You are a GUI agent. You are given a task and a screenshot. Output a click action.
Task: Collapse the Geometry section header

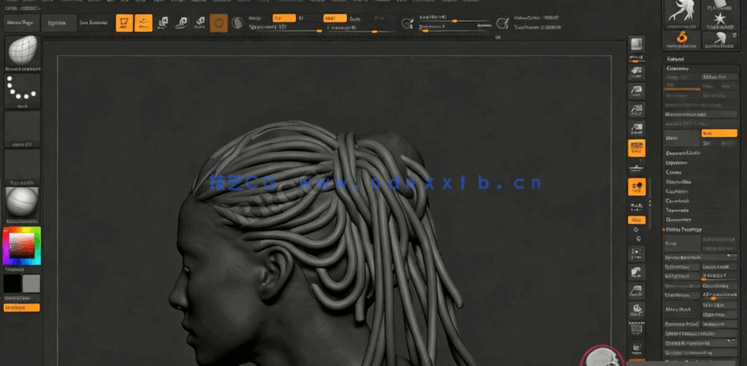(x=677, y=68)
